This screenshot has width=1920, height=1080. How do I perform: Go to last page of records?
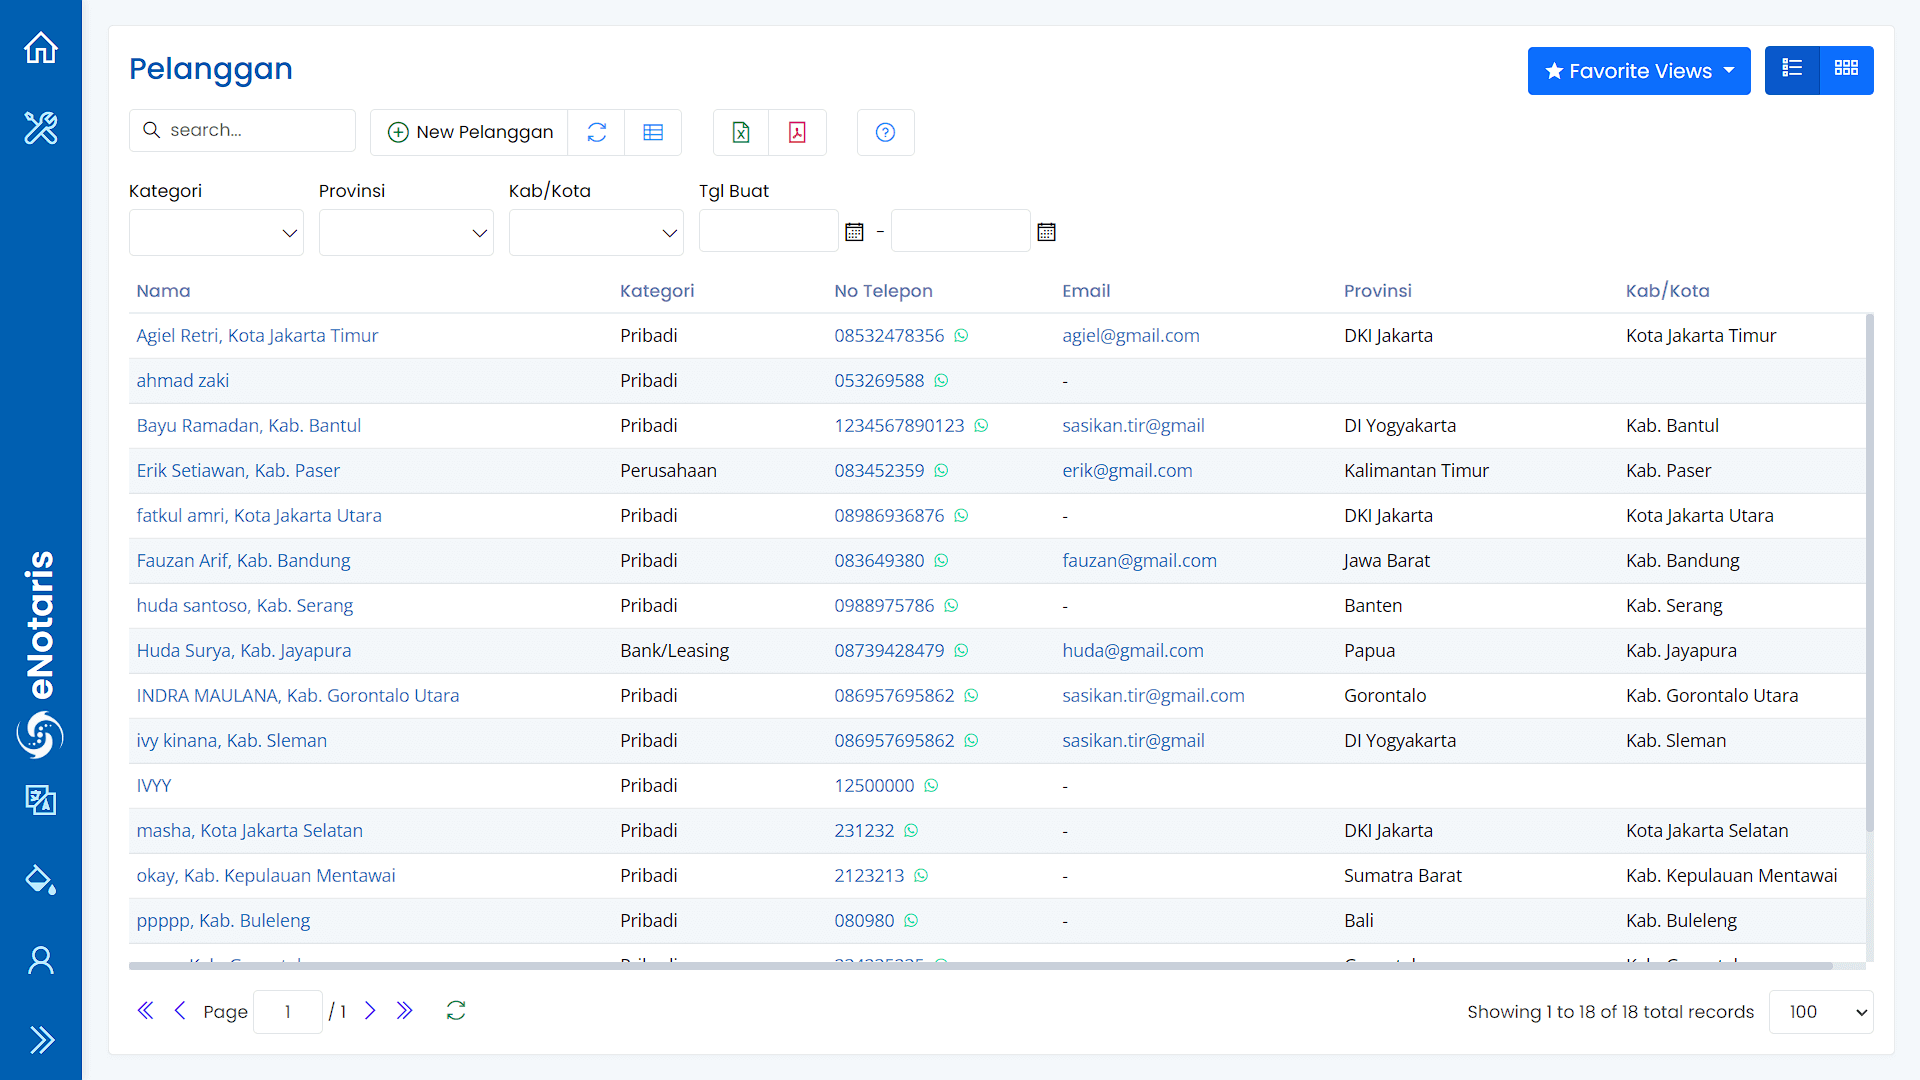(404, 1011)
